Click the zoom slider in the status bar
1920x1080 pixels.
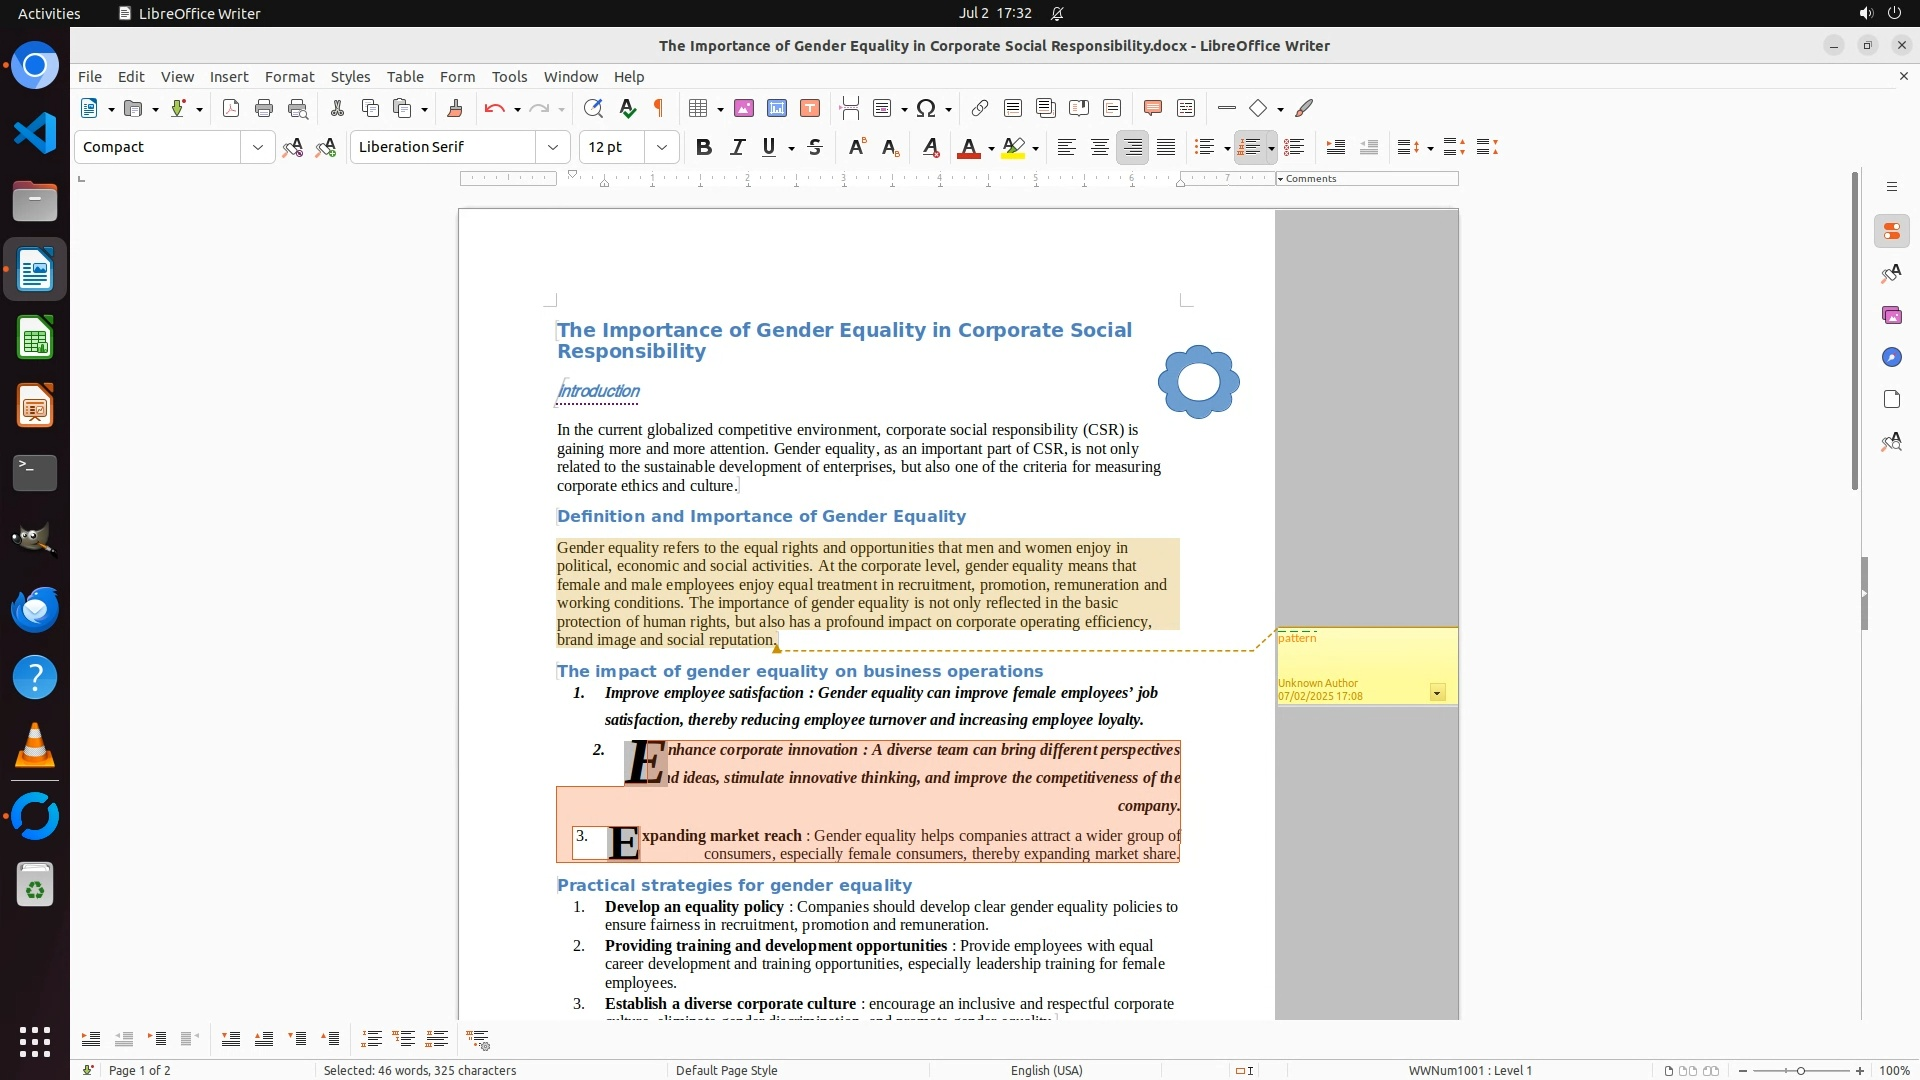1800,1071
